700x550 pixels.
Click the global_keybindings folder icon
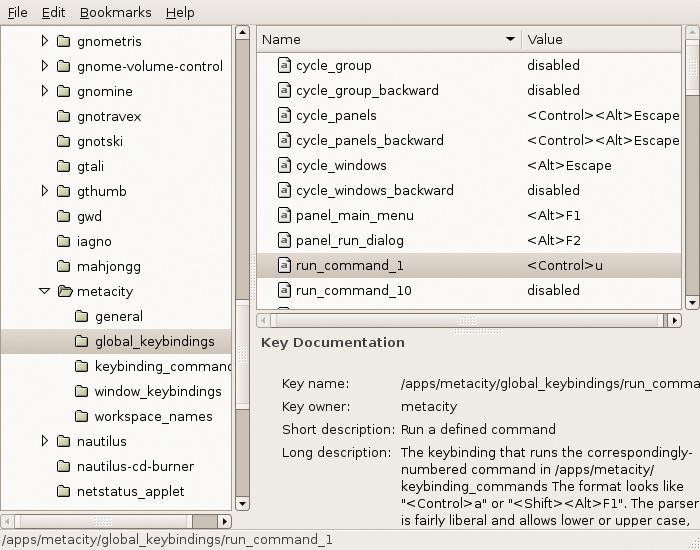tap(82, 341)
